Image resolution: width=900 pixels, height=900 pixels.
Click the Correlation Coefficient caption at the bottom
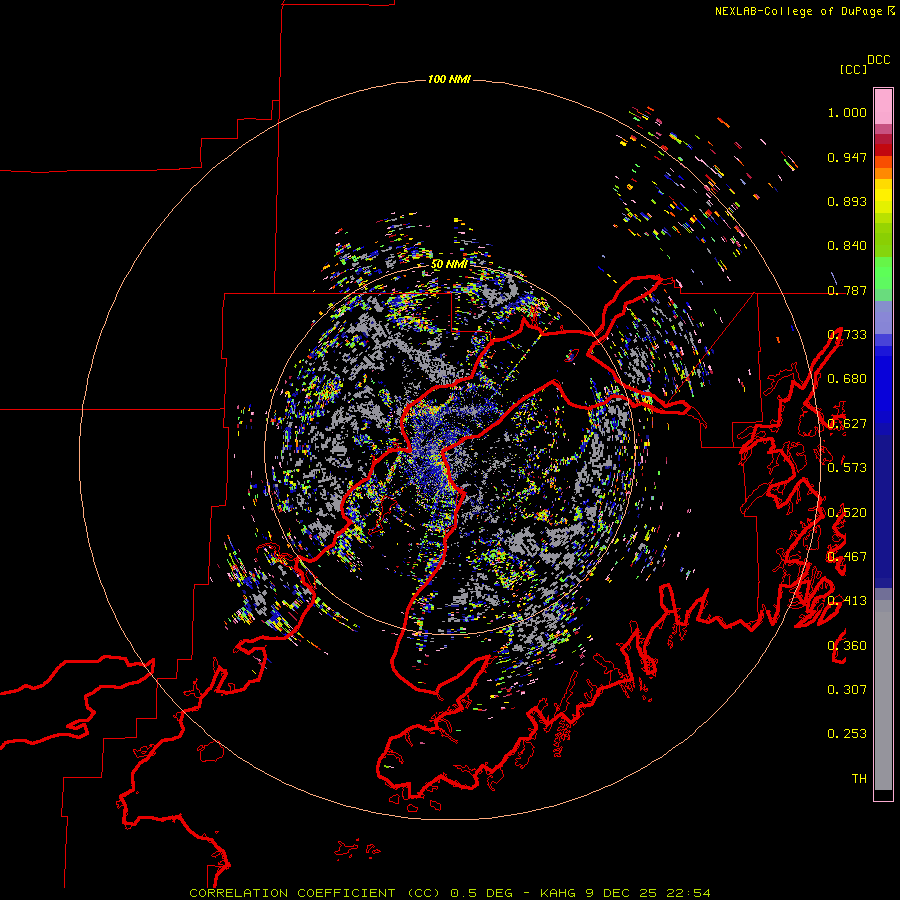pyautogui.click(x=450, y=893)
